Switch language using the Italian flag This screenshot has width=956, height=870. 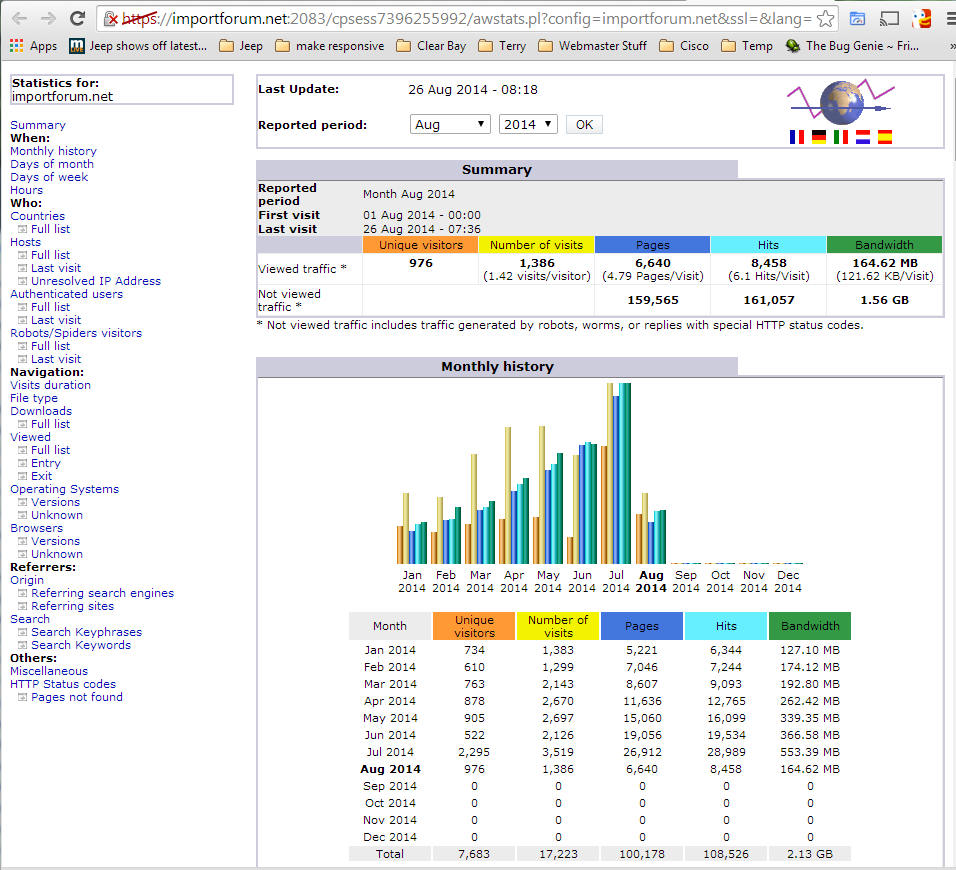pos(841,137)
